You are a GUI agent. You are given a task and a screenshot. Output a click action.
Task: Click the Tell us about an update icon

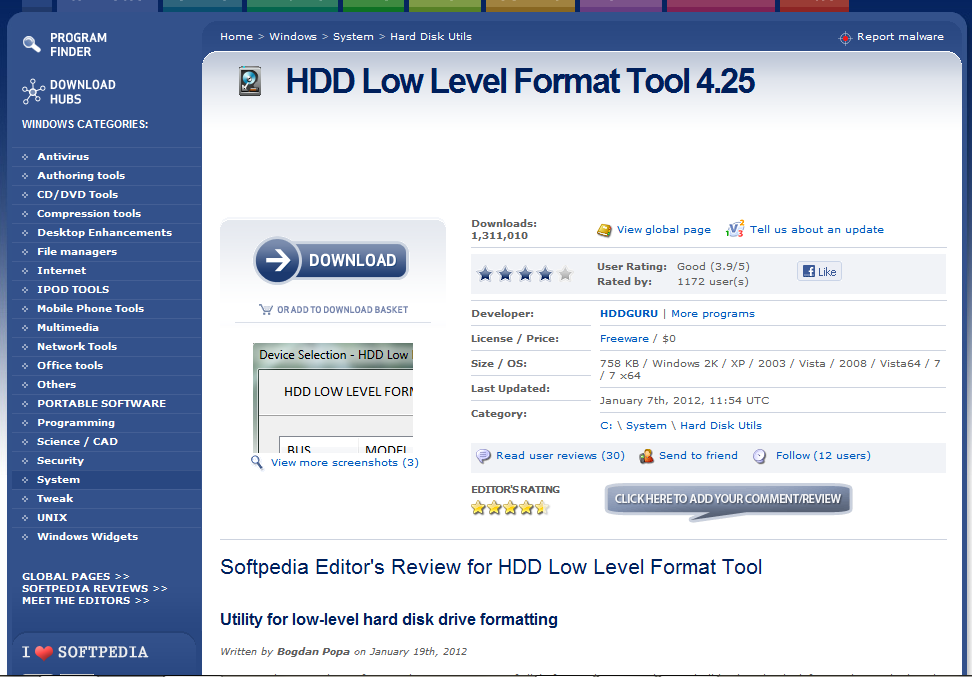[735, 229]
